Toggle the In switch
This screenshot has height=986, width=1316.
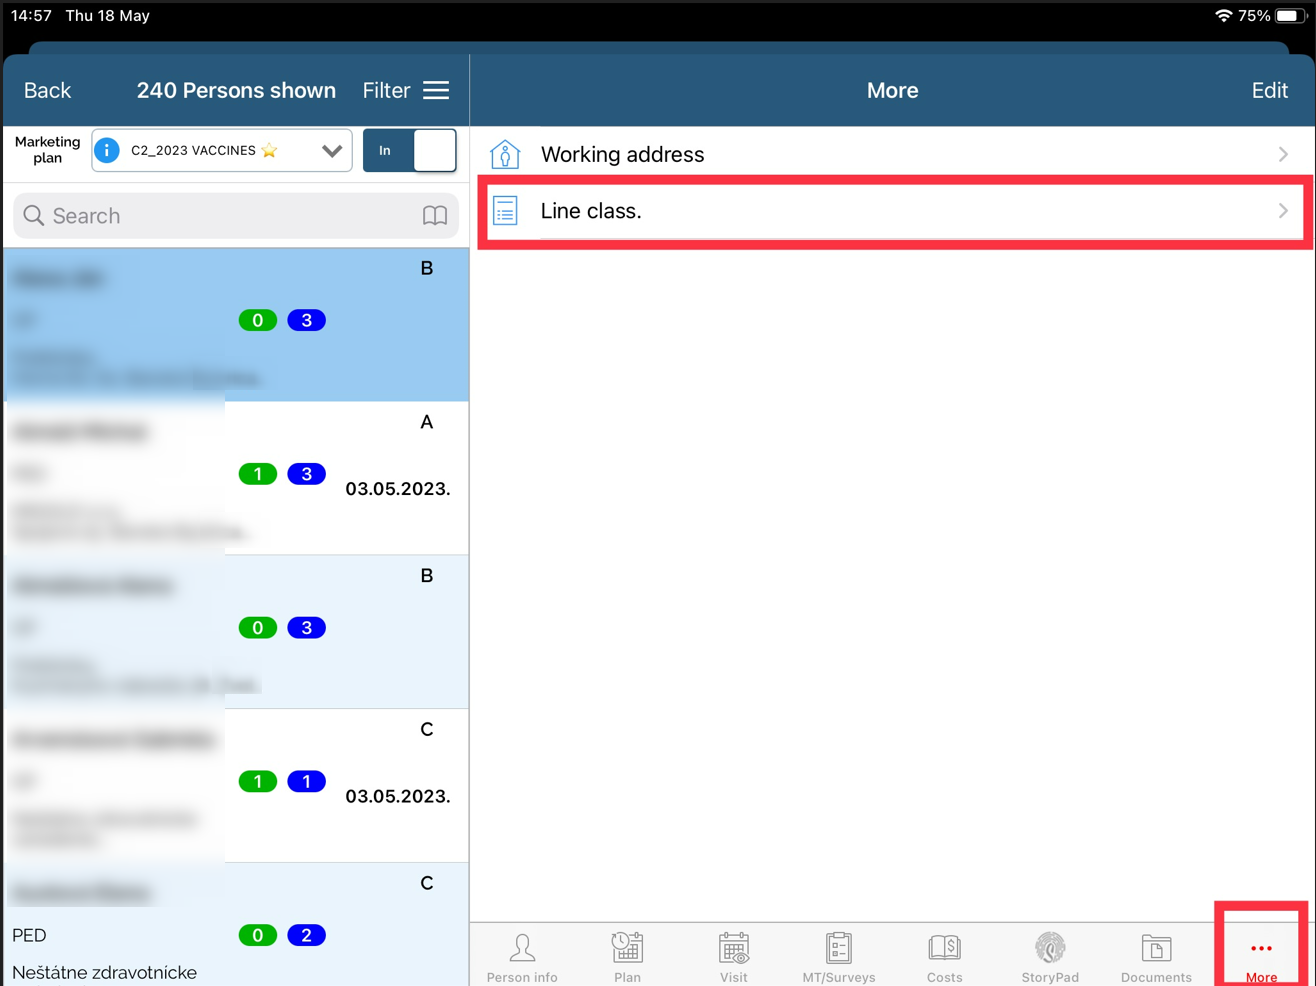410,151
